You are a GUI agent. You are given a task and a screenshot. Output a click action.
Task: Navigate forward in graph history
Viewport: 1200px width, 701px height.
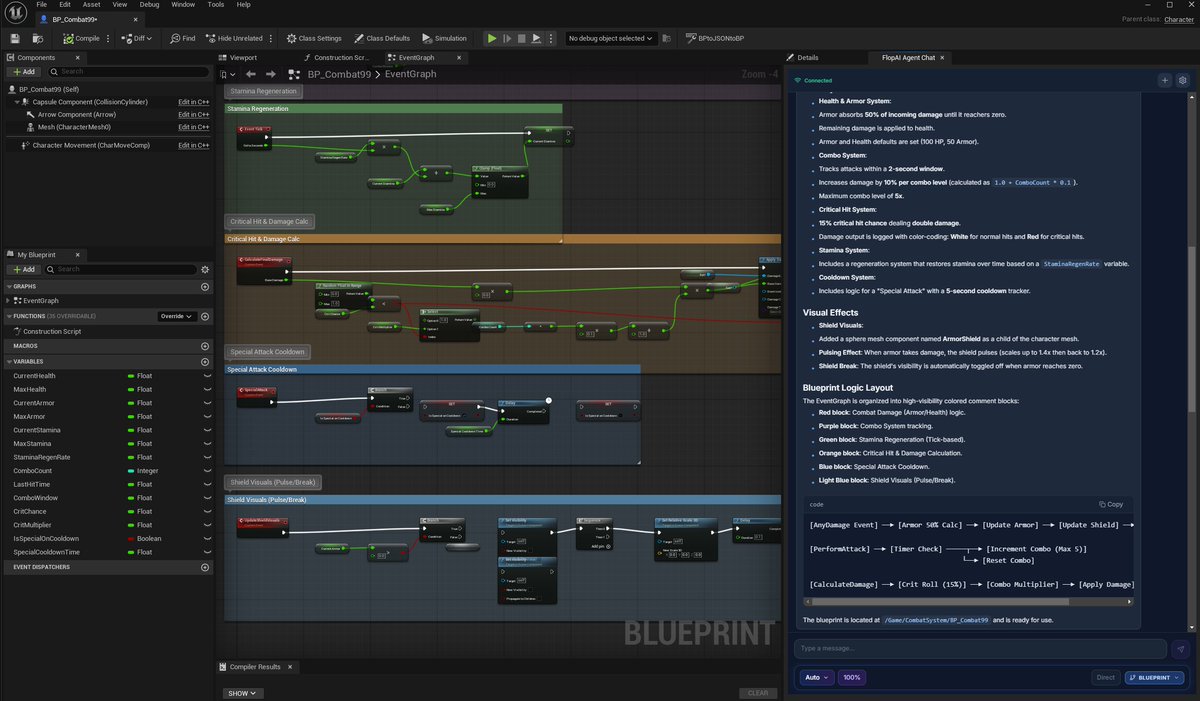tap(270, 74)
